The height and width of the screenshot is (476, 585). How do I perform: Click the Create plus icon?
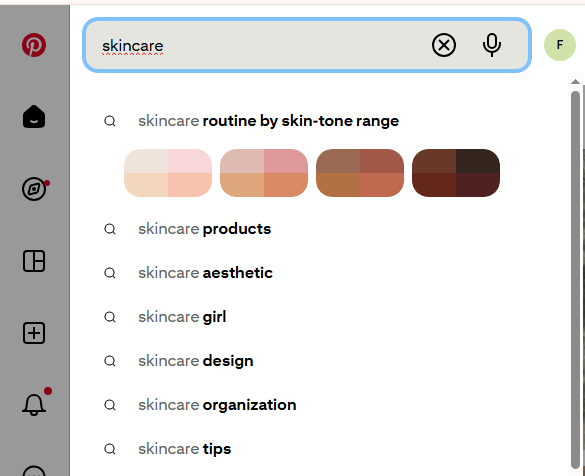(34, 333)
